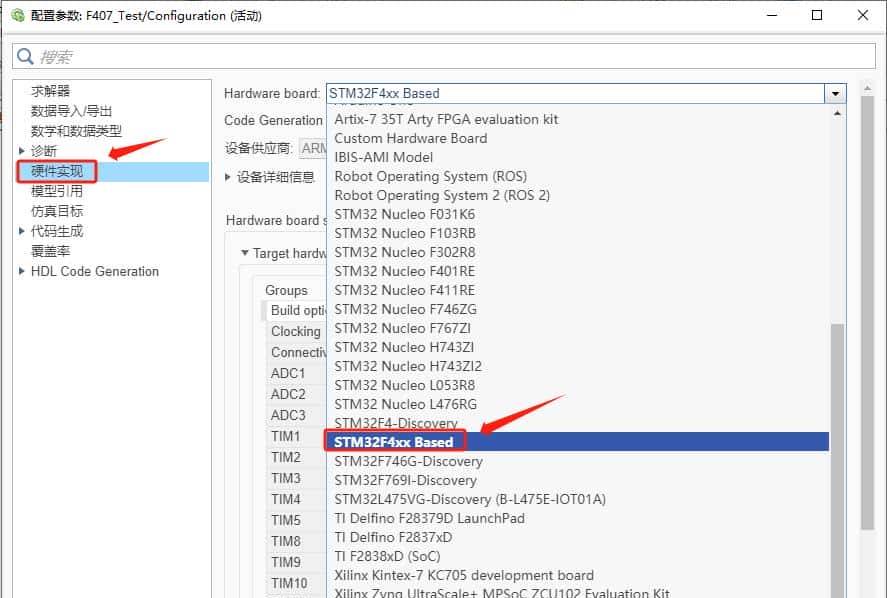This screenshot has height=598, width=887.
Task: Collapse Target hardware resources section
Action: click(244, 253)
